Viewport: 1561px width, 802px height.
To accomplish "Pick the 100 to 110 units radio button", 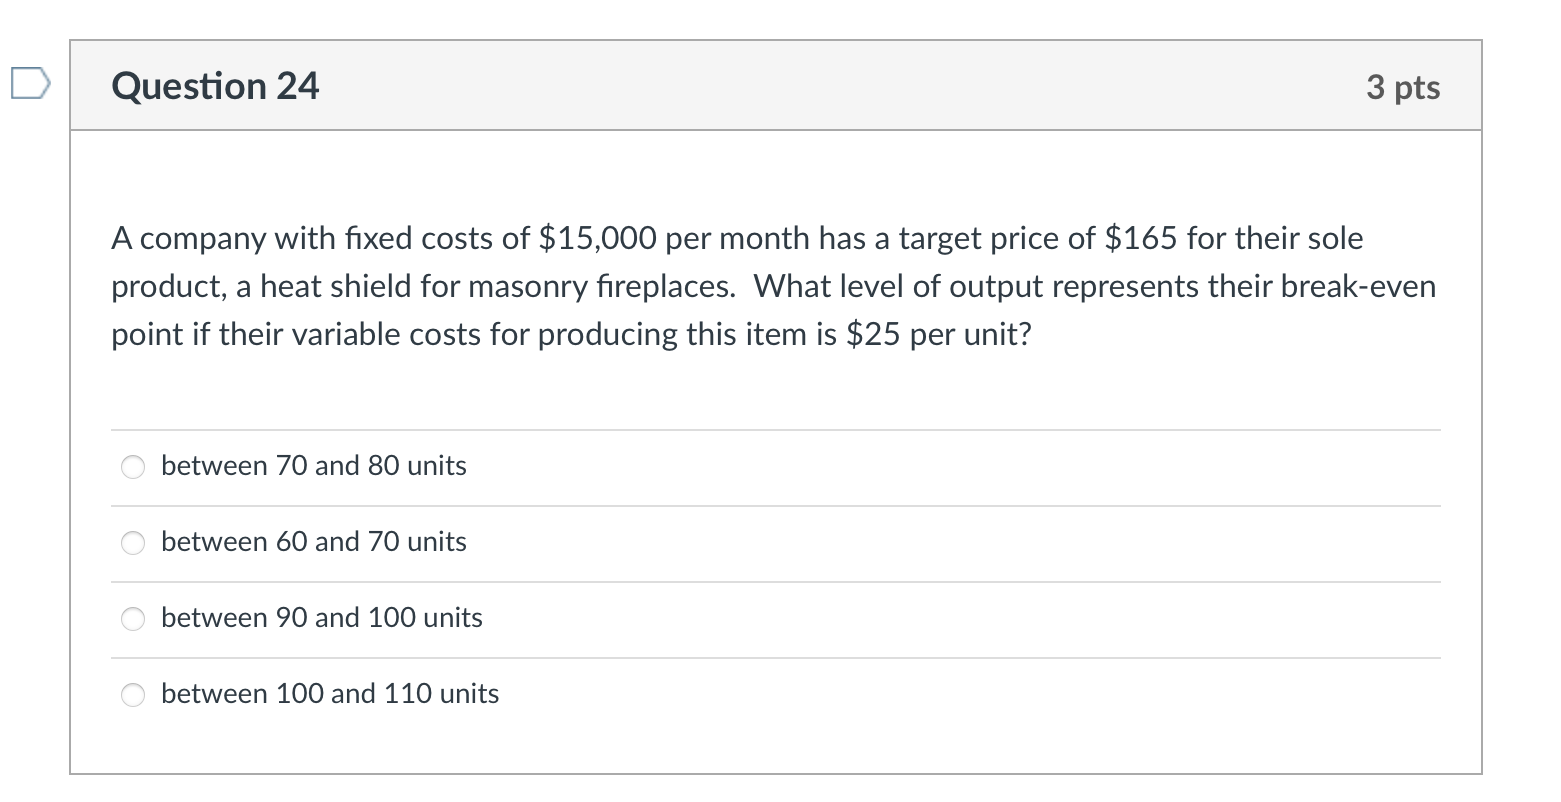I will point(134,695).
